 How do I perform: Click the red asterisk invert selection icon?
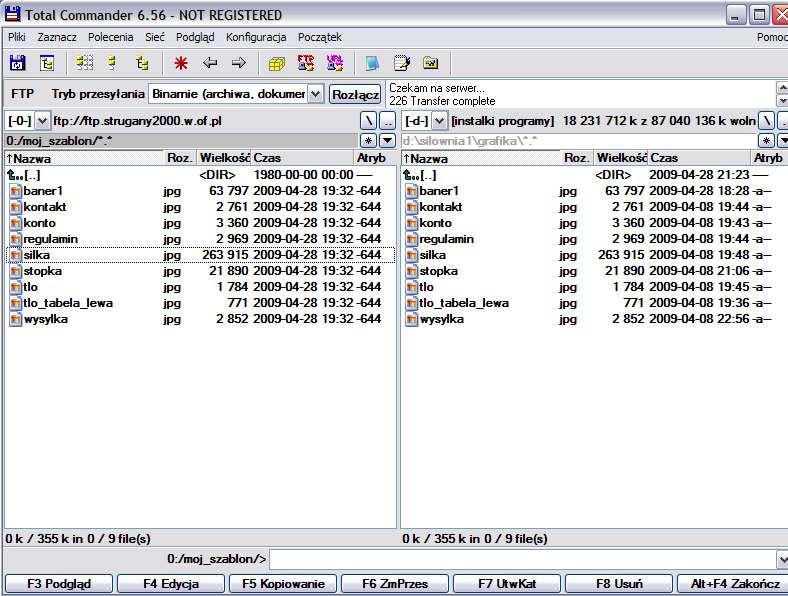click(181, 63)
